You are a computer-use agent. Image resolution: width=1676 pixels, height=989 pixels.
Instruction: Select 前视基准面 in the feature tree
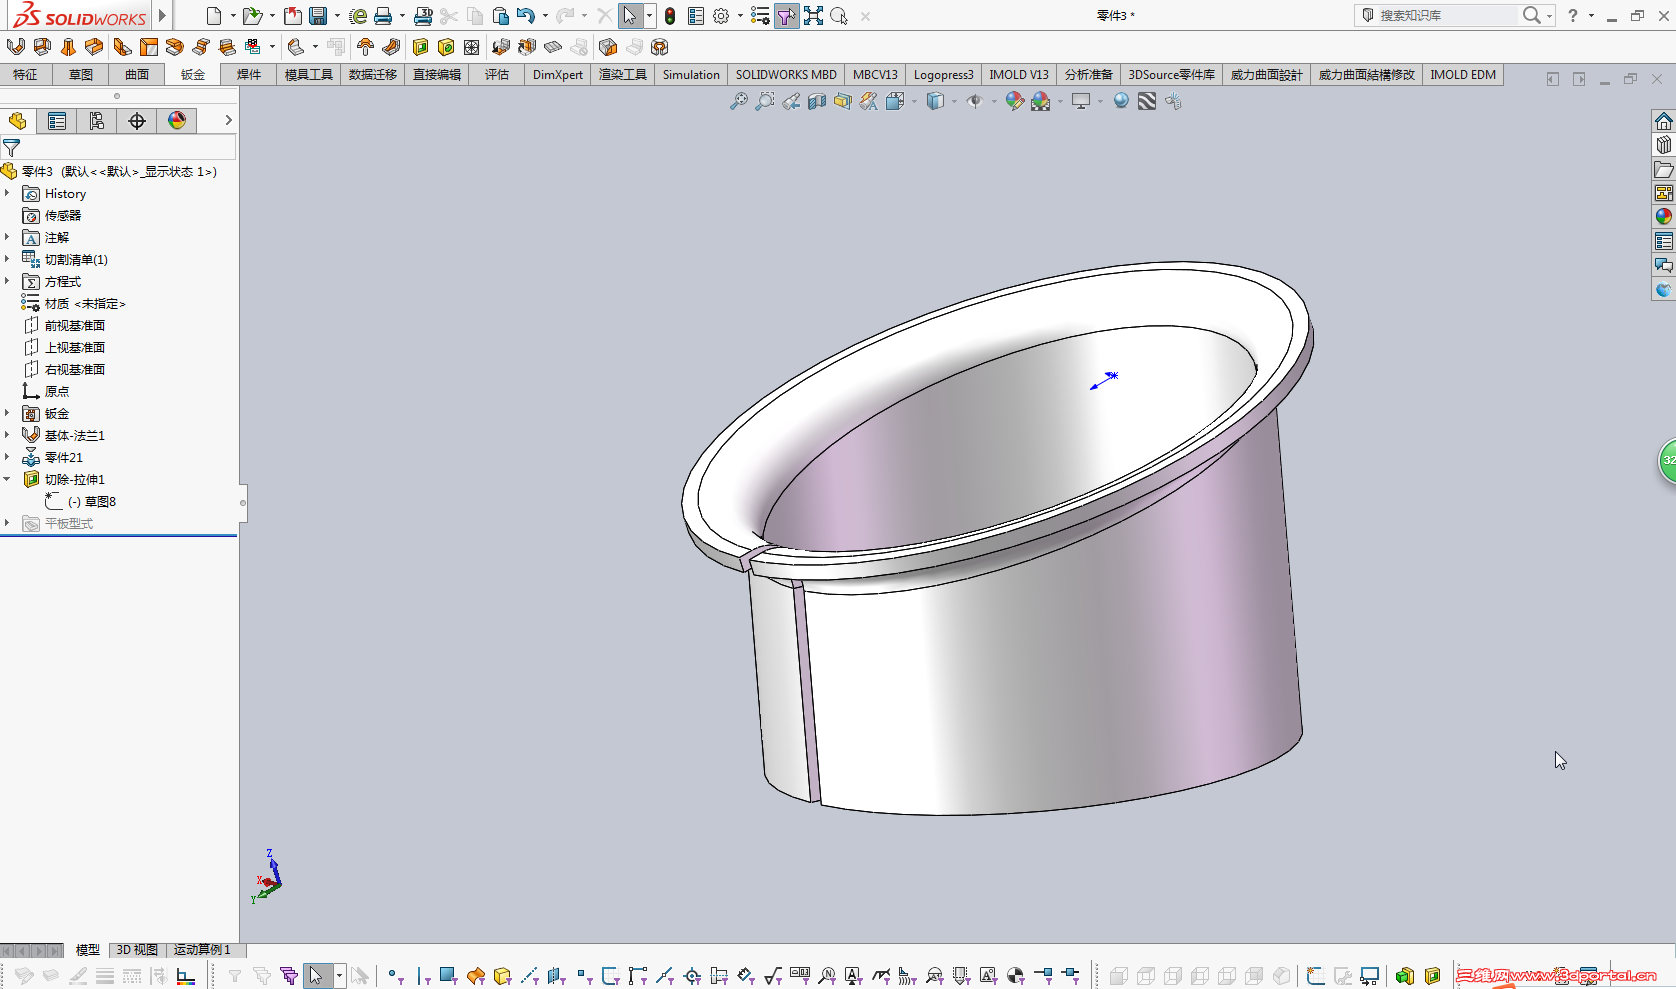(75, 325)
